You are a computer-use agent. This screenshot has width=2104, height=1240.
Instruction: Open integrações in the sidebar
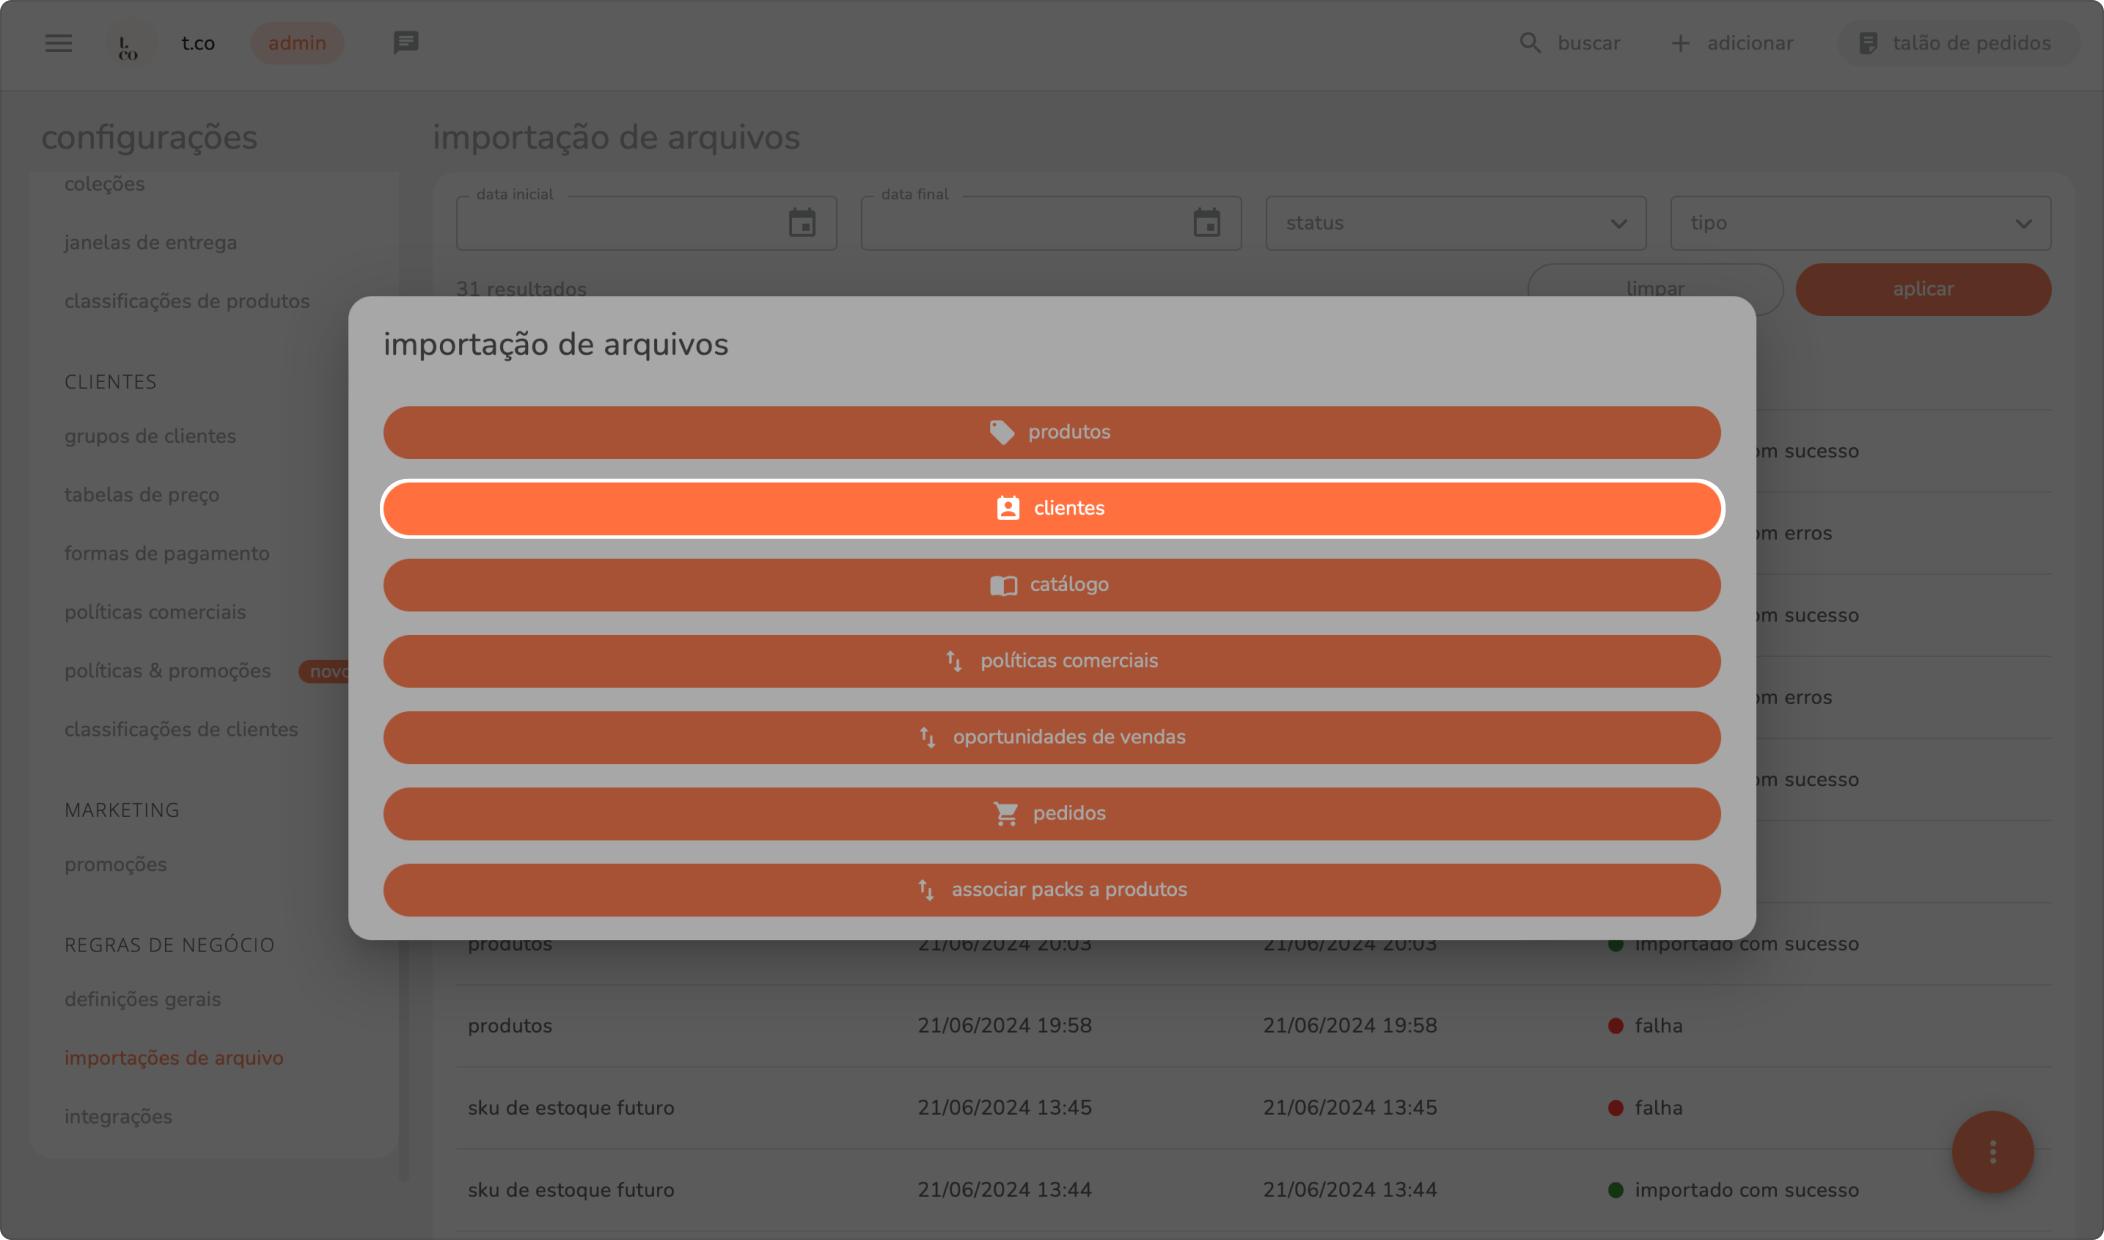[x=118, y=1116]
